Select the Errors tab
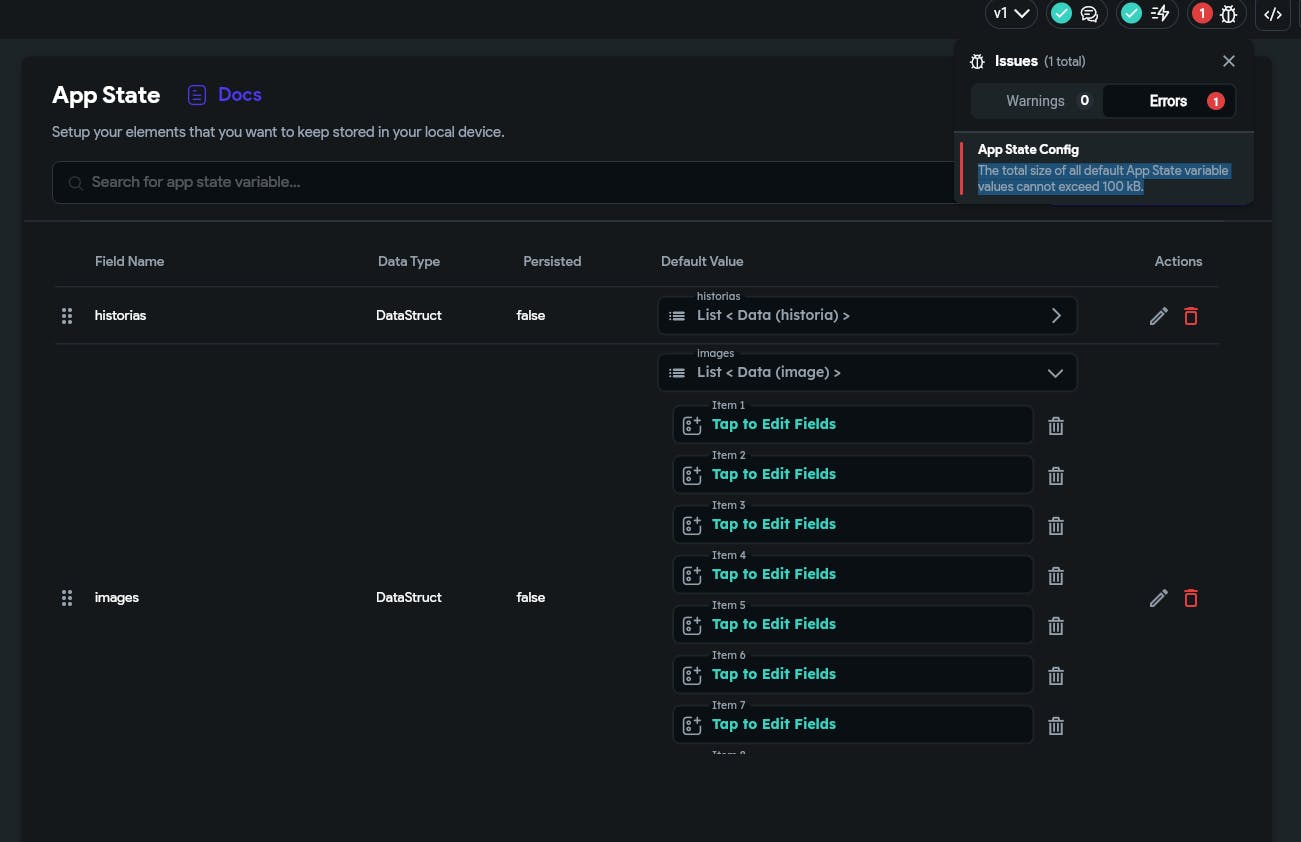Screen dimensions: 1301x842 tap(1169, 101)
